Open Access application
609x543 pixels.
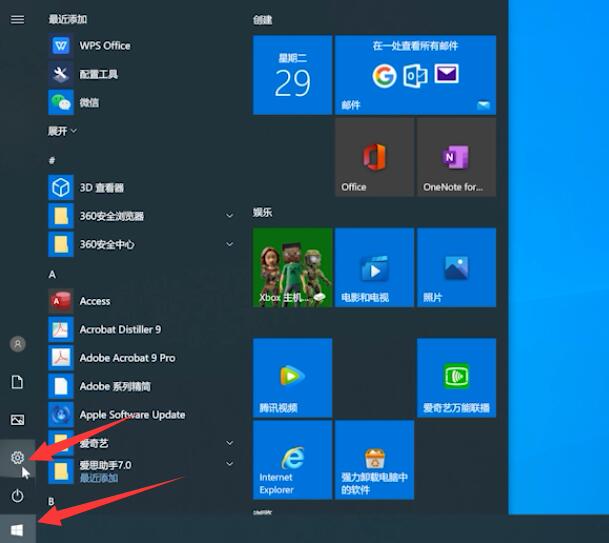click(x=142, y=301)
